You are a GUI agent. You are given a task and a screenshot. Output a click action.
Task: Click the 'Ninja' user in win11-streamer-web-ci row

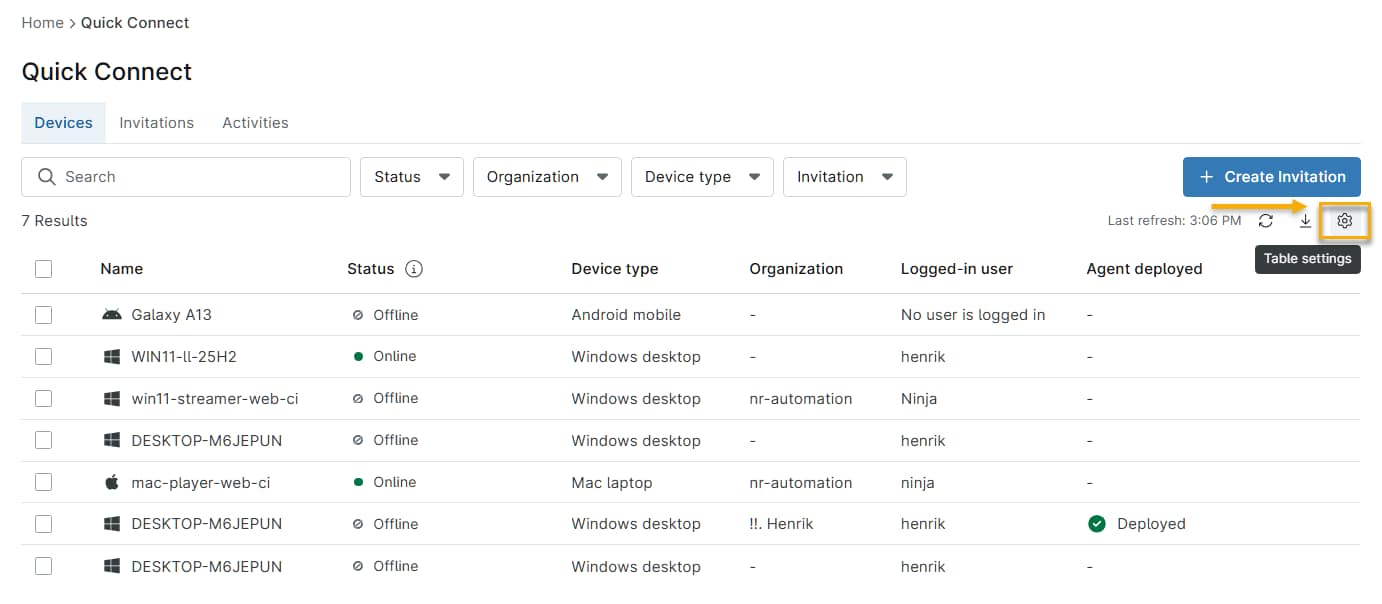(919, 399)
